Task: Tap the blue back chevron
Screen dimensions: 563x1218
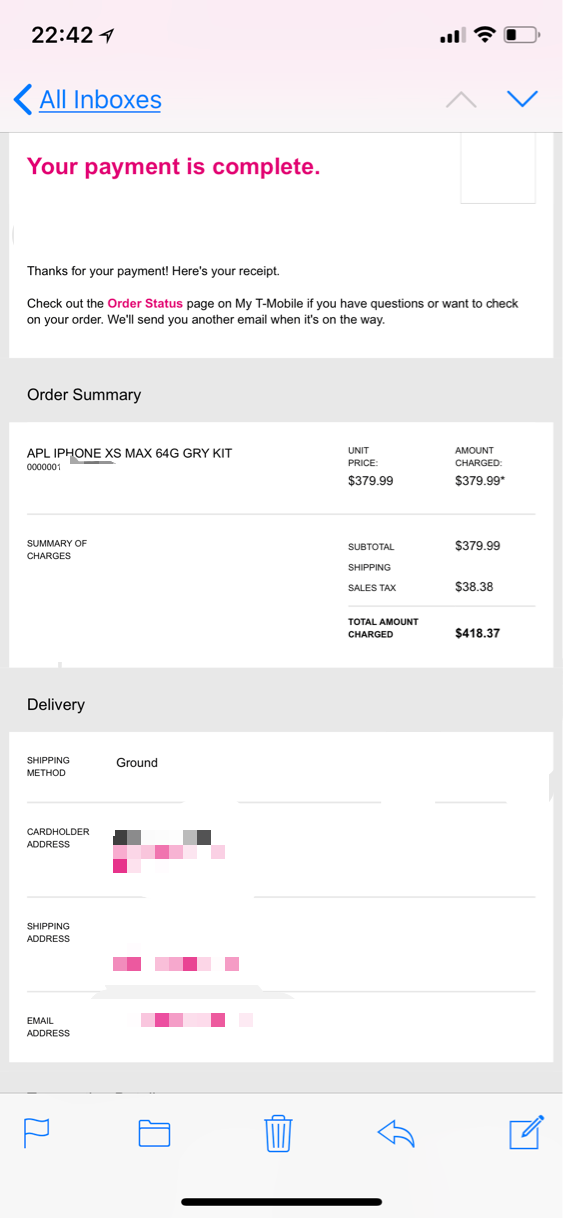Action: (23, 99)
